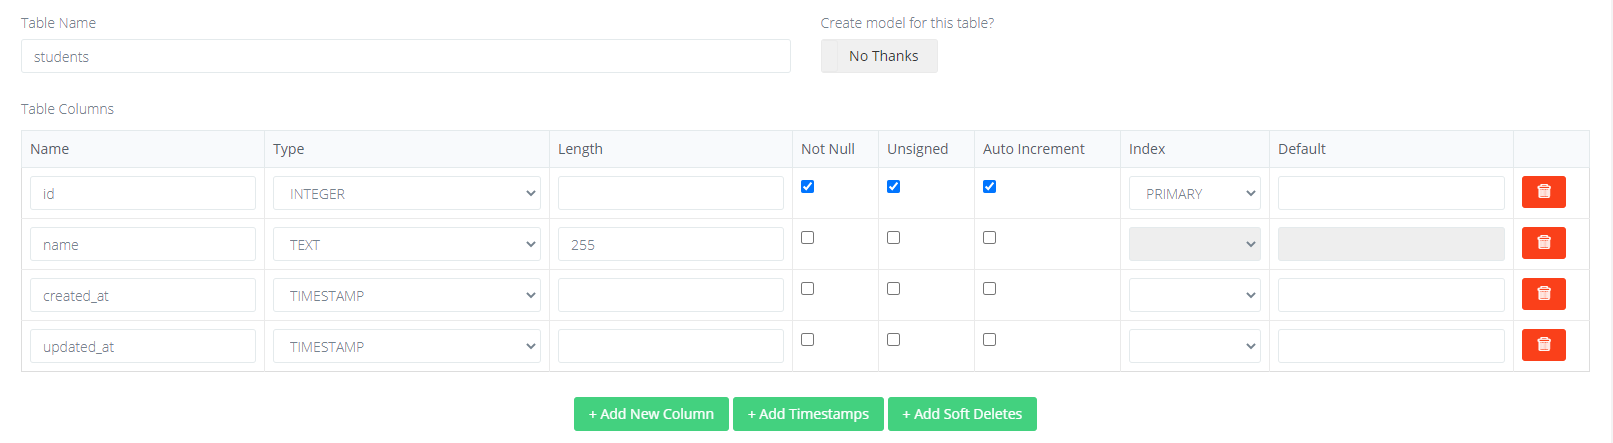1613x443 pixels.
Task: Click the Default field for id row
Action: point(1390,194)
